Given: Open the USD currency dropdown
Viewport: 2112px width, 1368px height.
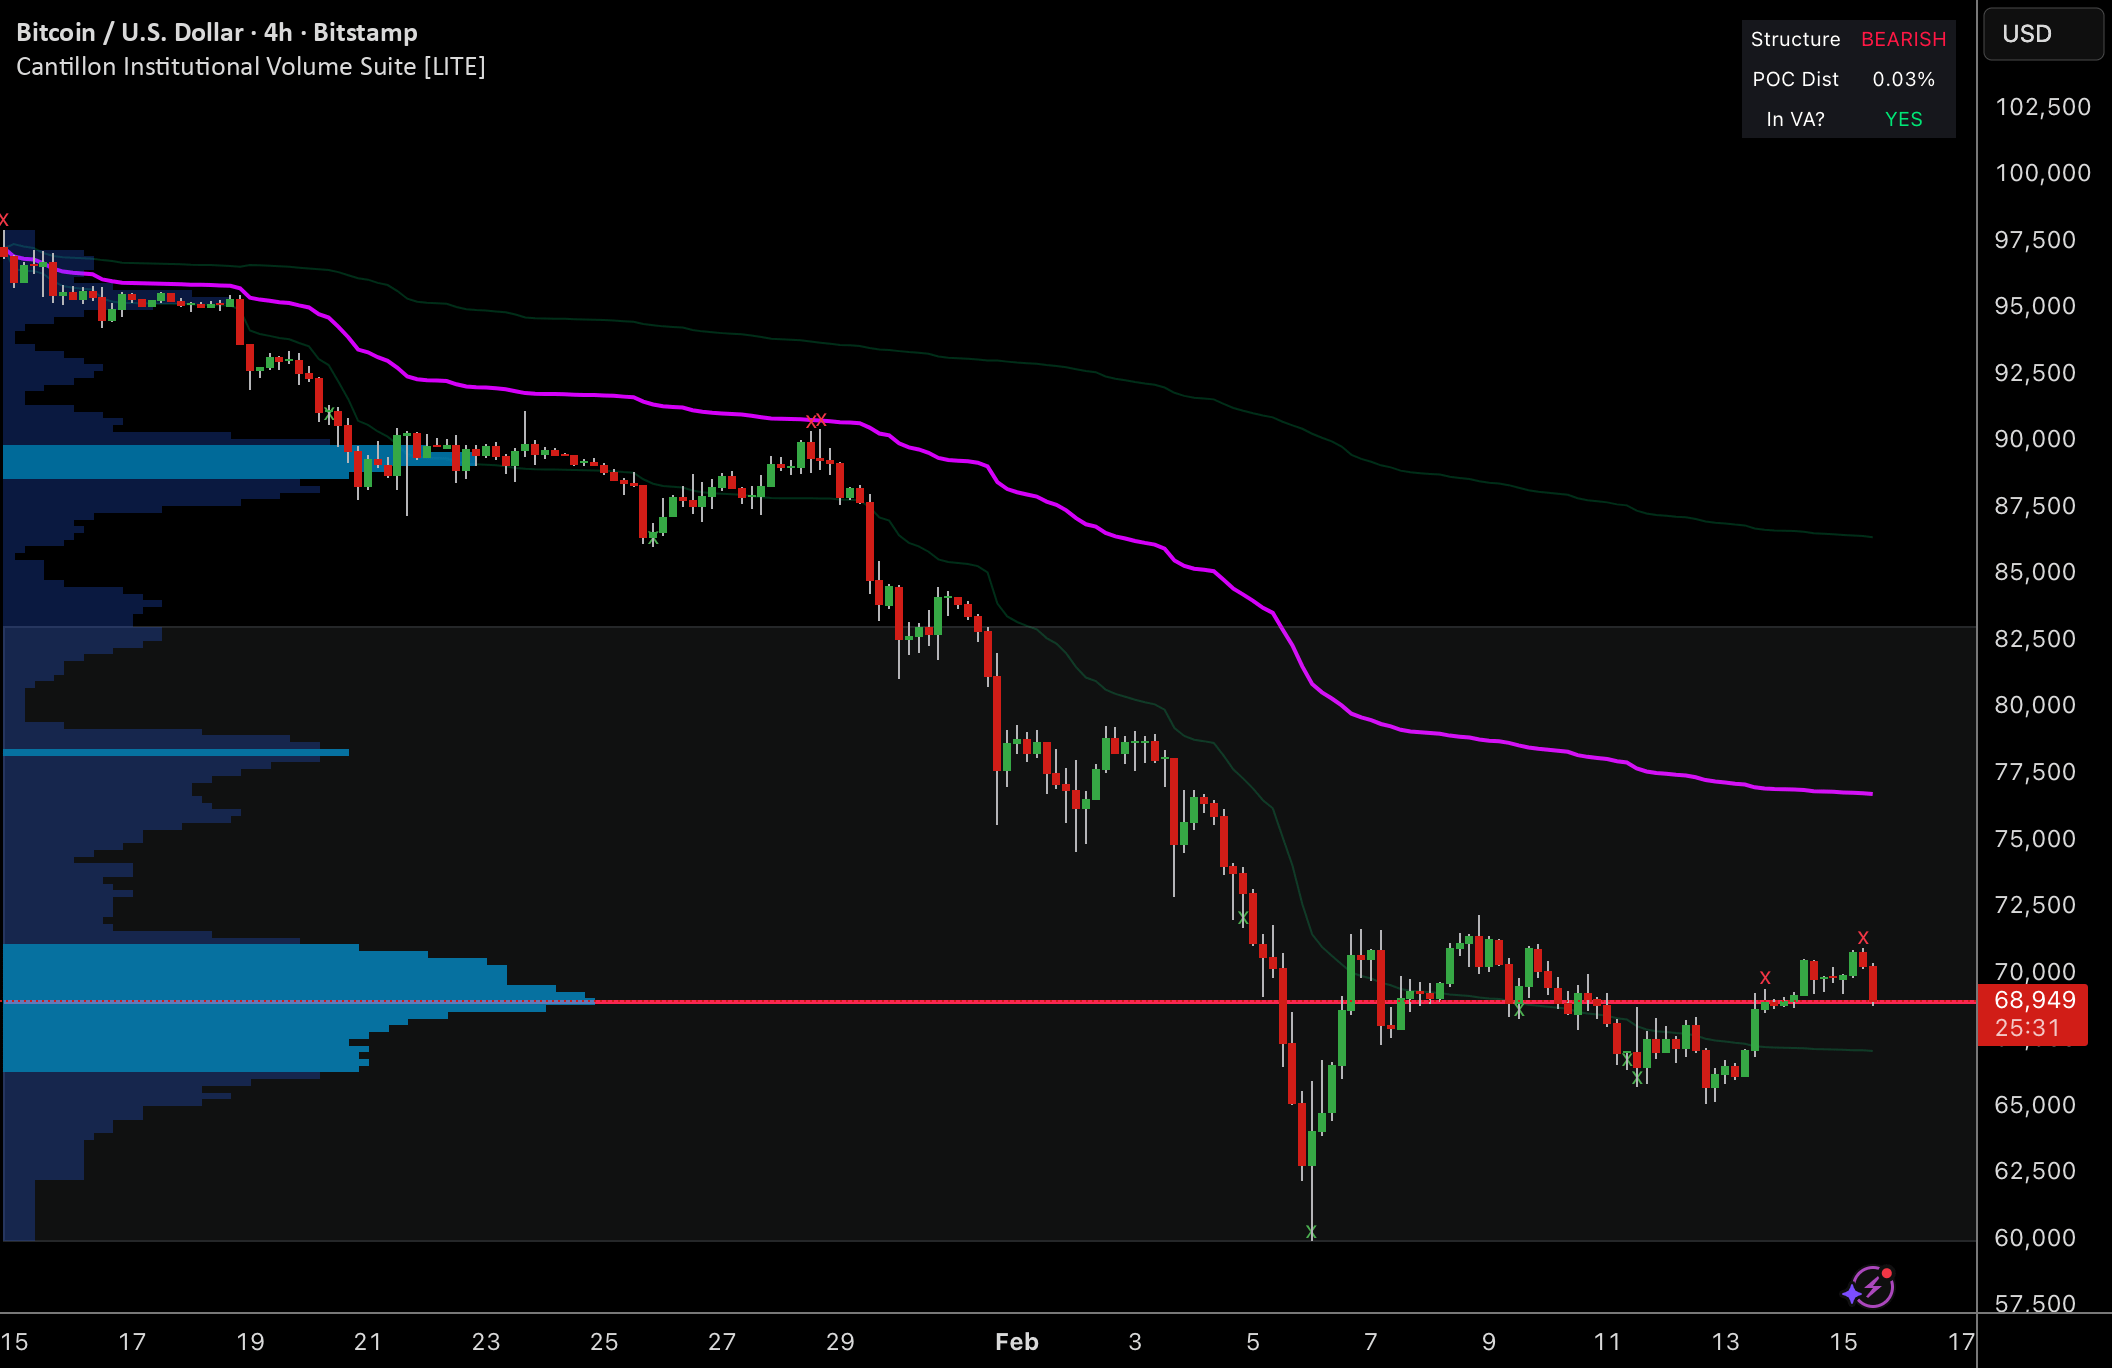Looking at the screenshot, I should (x=2042, y=34).
